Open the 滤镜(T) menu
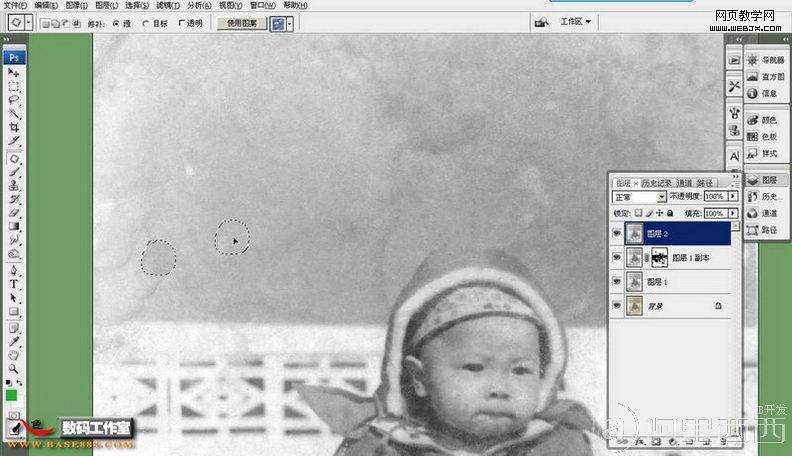Viewport: 792px width, 456px height. pos(168,5)
